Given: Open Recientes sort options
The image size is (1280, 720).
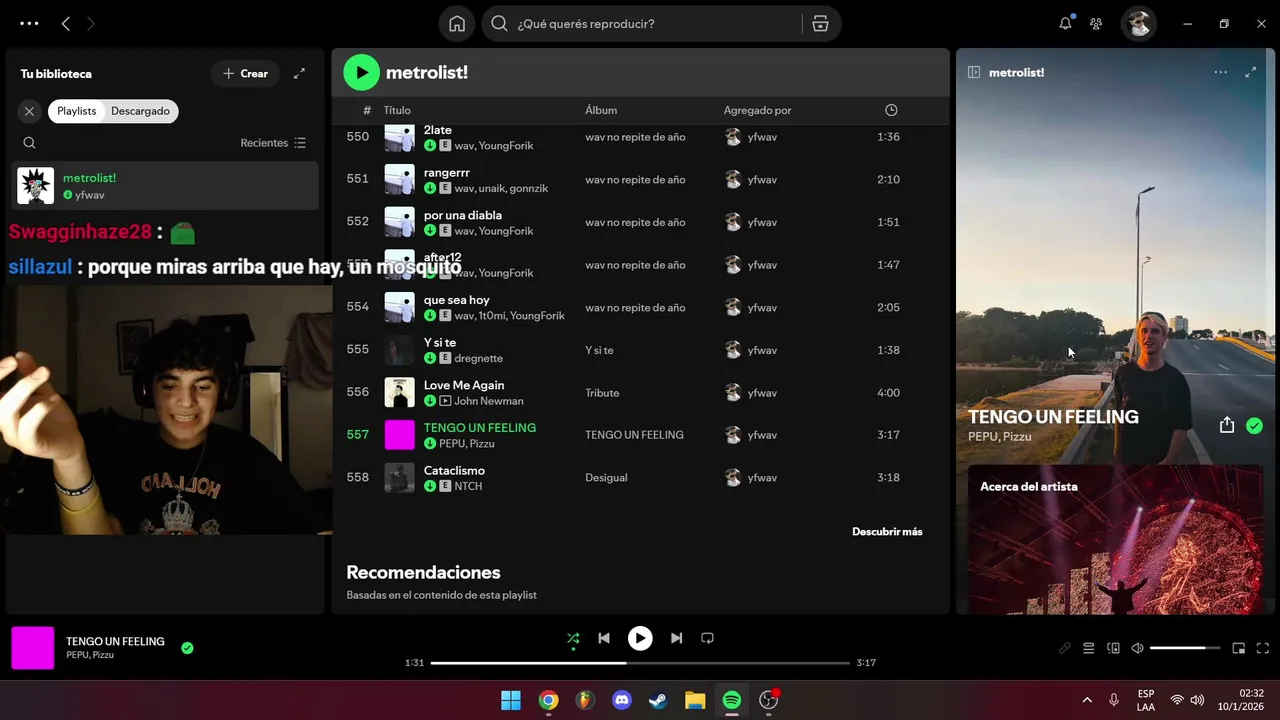Looking at the screenshot, I should 273,143.
